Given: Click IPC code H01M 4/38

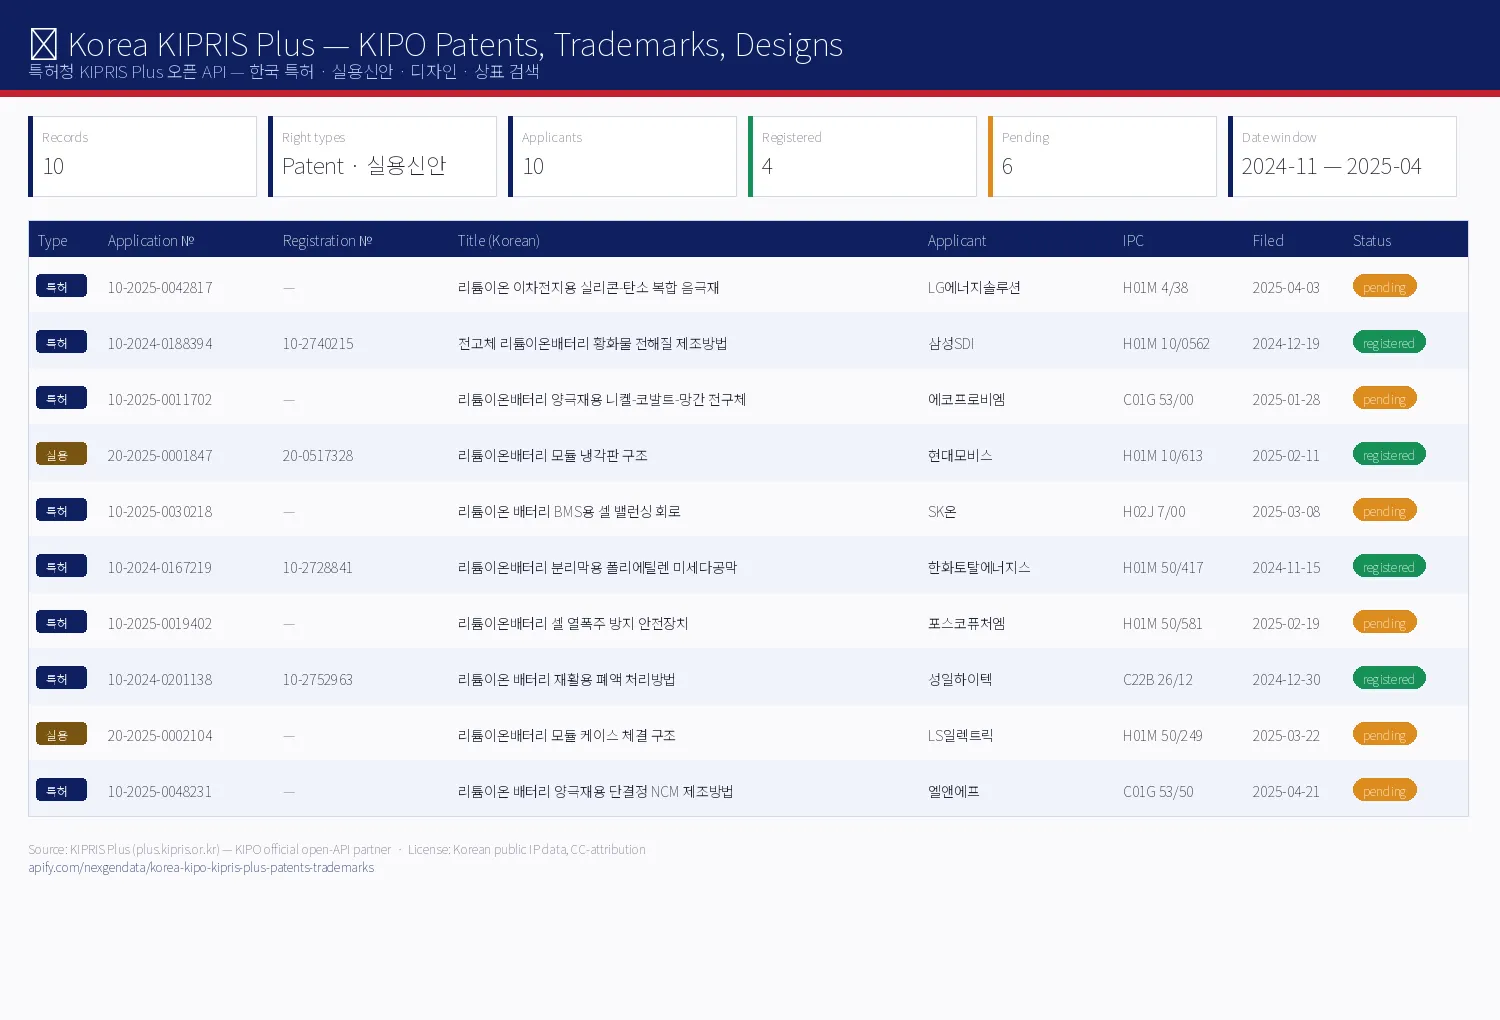Looking at the screenshot, I should pos(1155,288).
